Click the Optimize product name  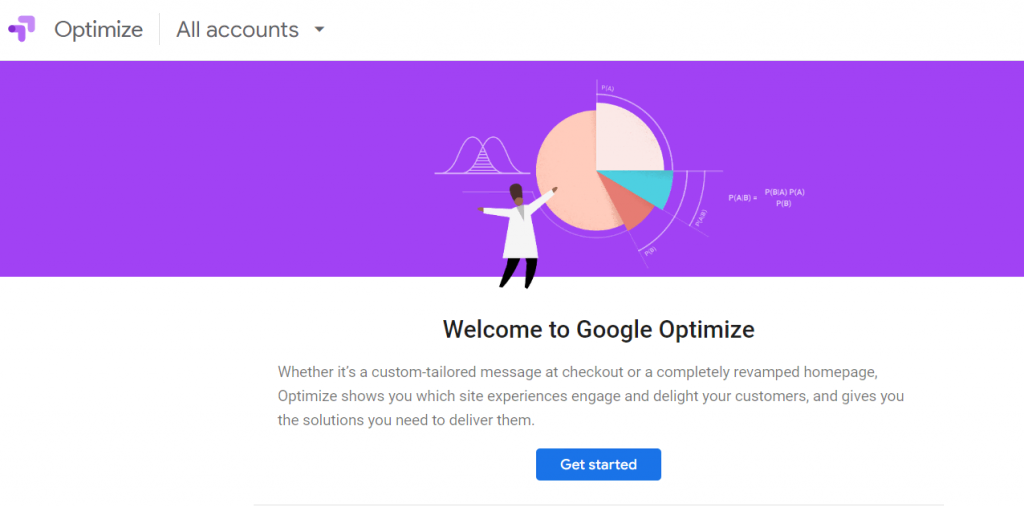click(98, 29)
